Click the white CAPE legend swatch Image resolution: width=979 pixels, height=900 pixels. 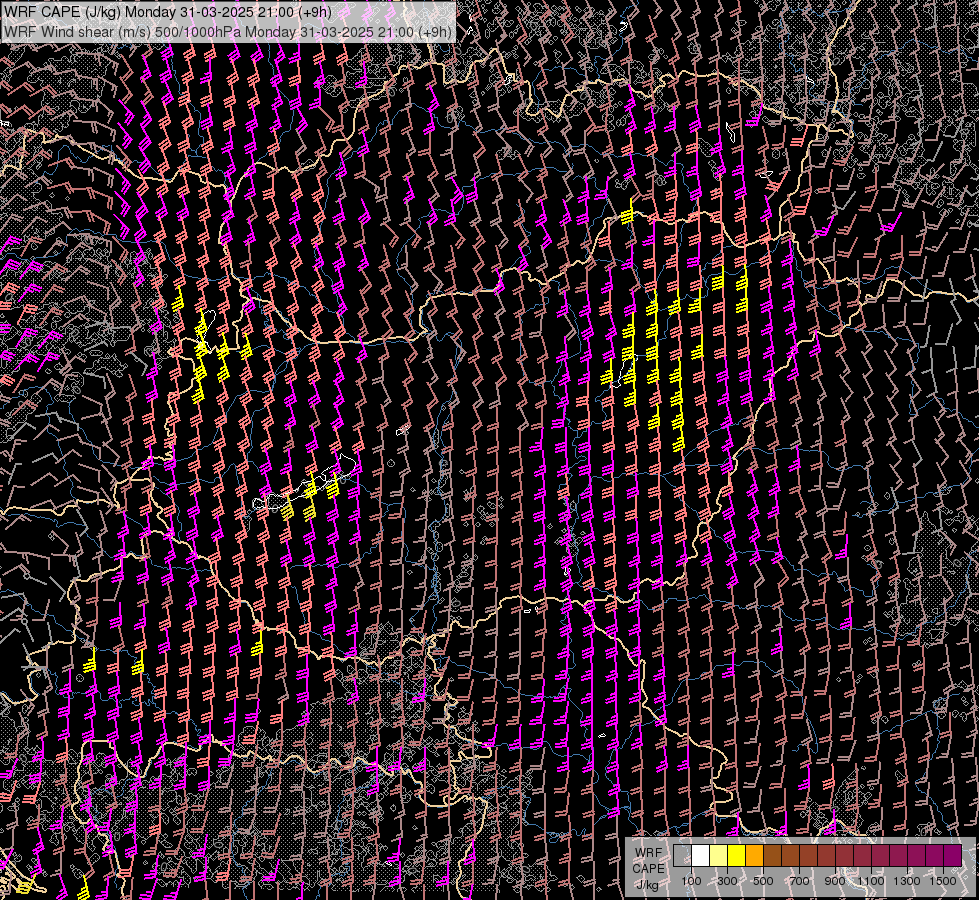(x=701, y=855)
